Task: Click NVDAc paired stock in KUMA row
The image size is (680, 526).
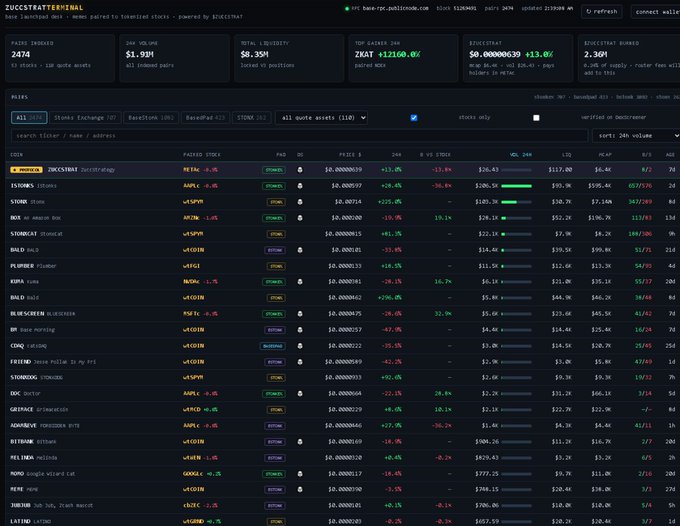Action: pos(191,282)
